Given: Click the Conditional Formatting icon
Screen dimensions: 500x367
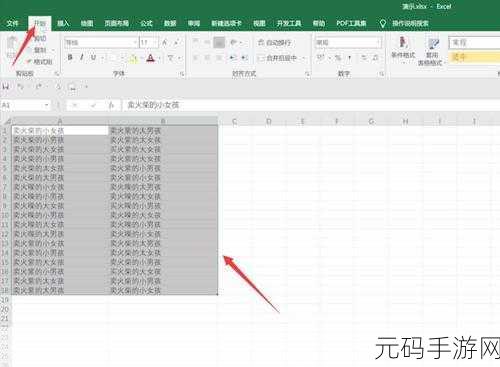Looking at the screenshot, I should point(403,43).
